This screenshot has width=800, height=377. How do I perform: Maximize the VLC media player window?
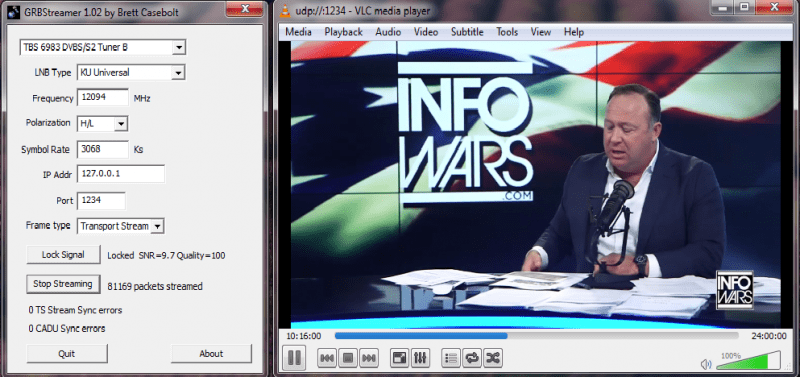[x=744, y=8]
